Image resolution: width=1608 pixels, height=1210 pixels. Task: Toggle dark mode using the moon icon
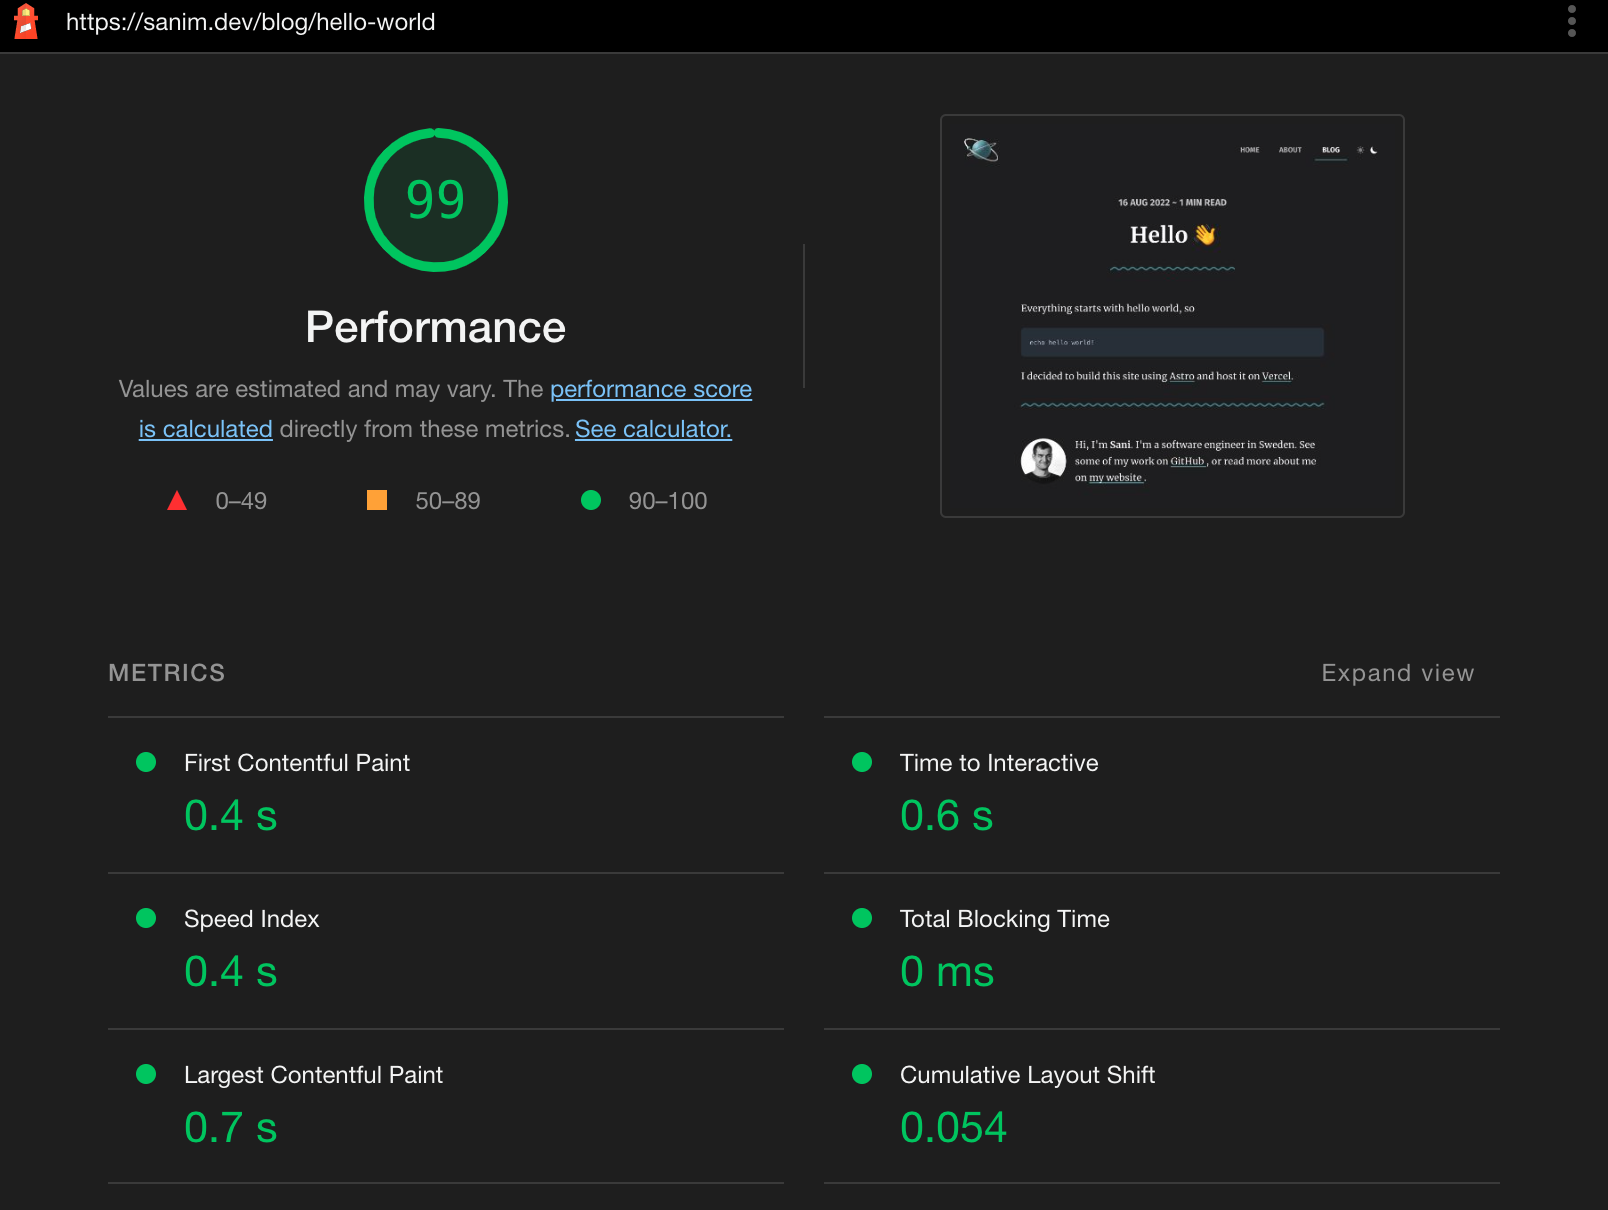[1375, 150]
